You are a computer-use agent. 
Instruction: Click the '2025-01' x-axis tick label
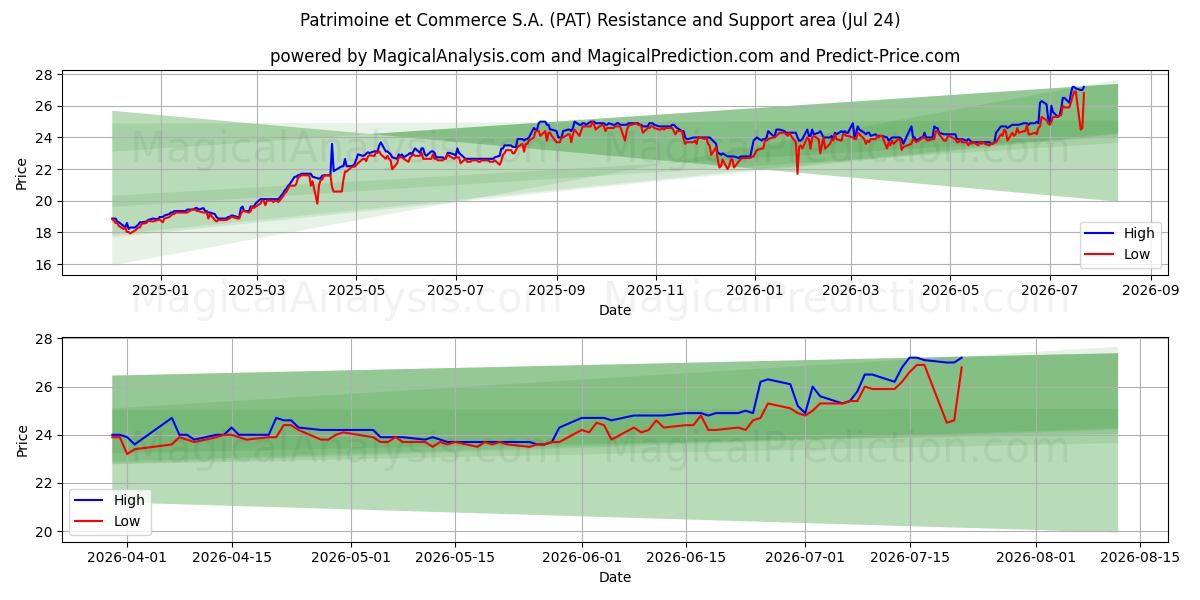(x=160, y=289)
